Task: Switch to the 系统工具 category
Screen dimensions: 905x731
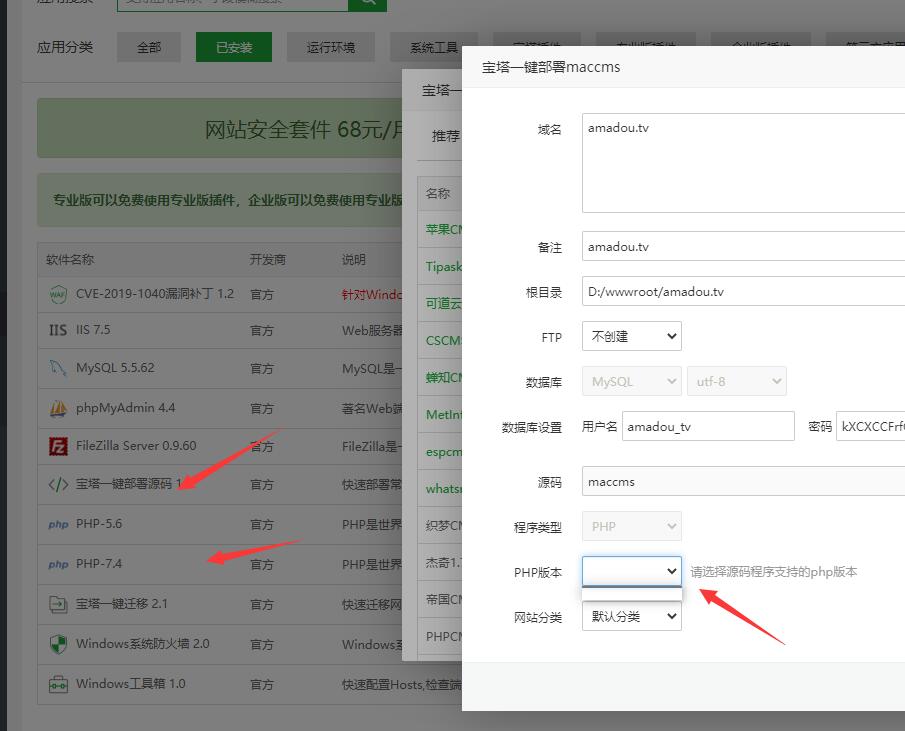Action: pyautogui.click(x=433, y=47)
